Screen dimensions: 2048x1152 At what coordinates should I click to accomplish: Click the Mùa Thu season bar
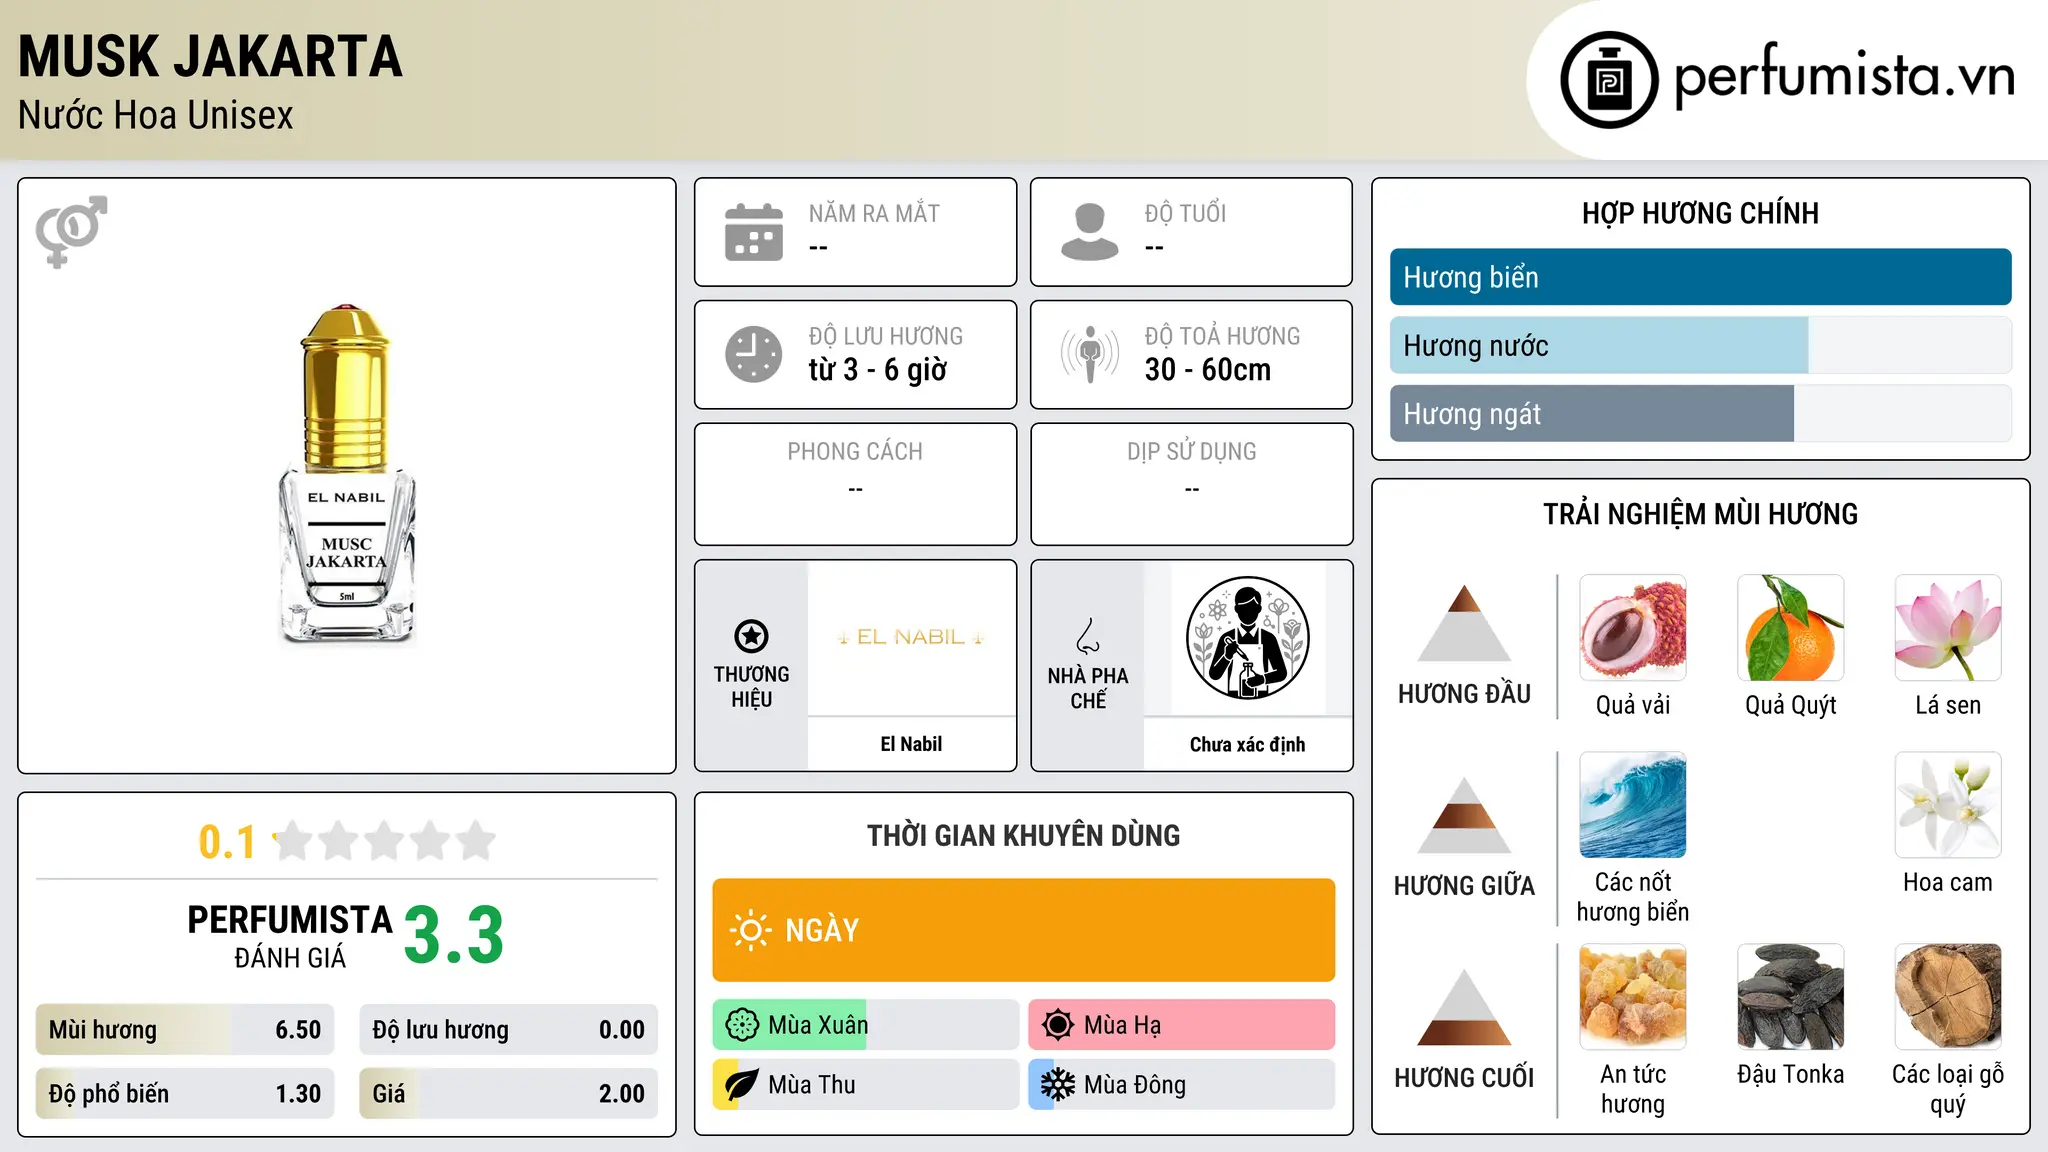click(866, 1085)
